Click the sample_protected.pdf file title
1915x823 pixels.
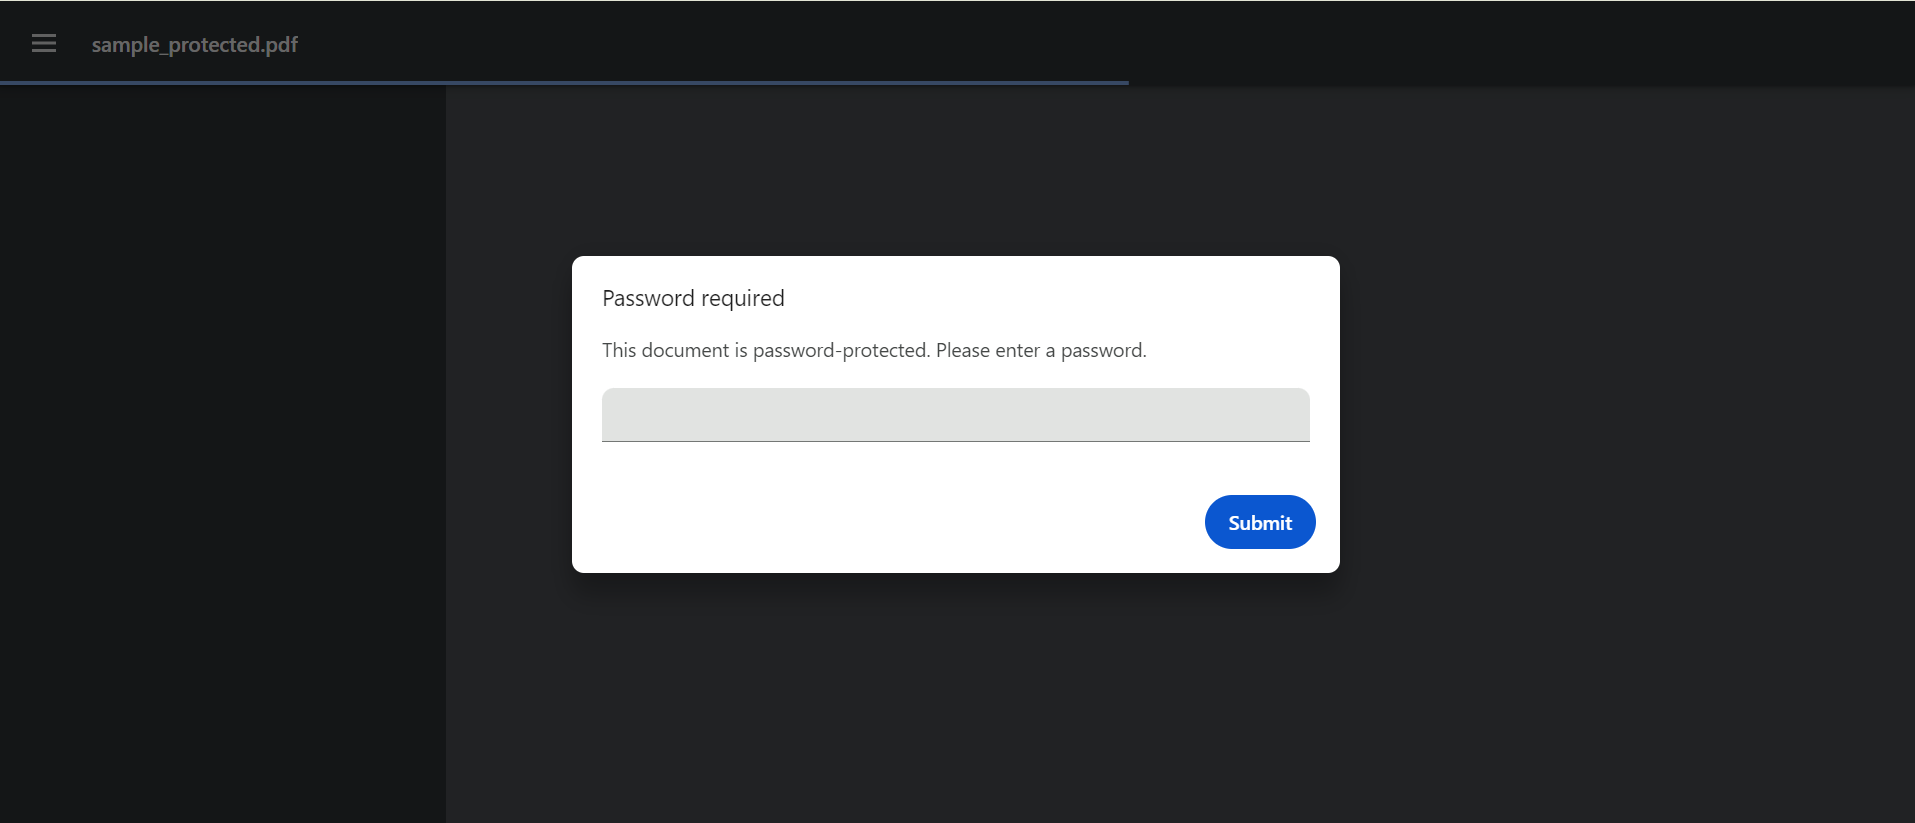pyautogui.click(x=195, y=45)
